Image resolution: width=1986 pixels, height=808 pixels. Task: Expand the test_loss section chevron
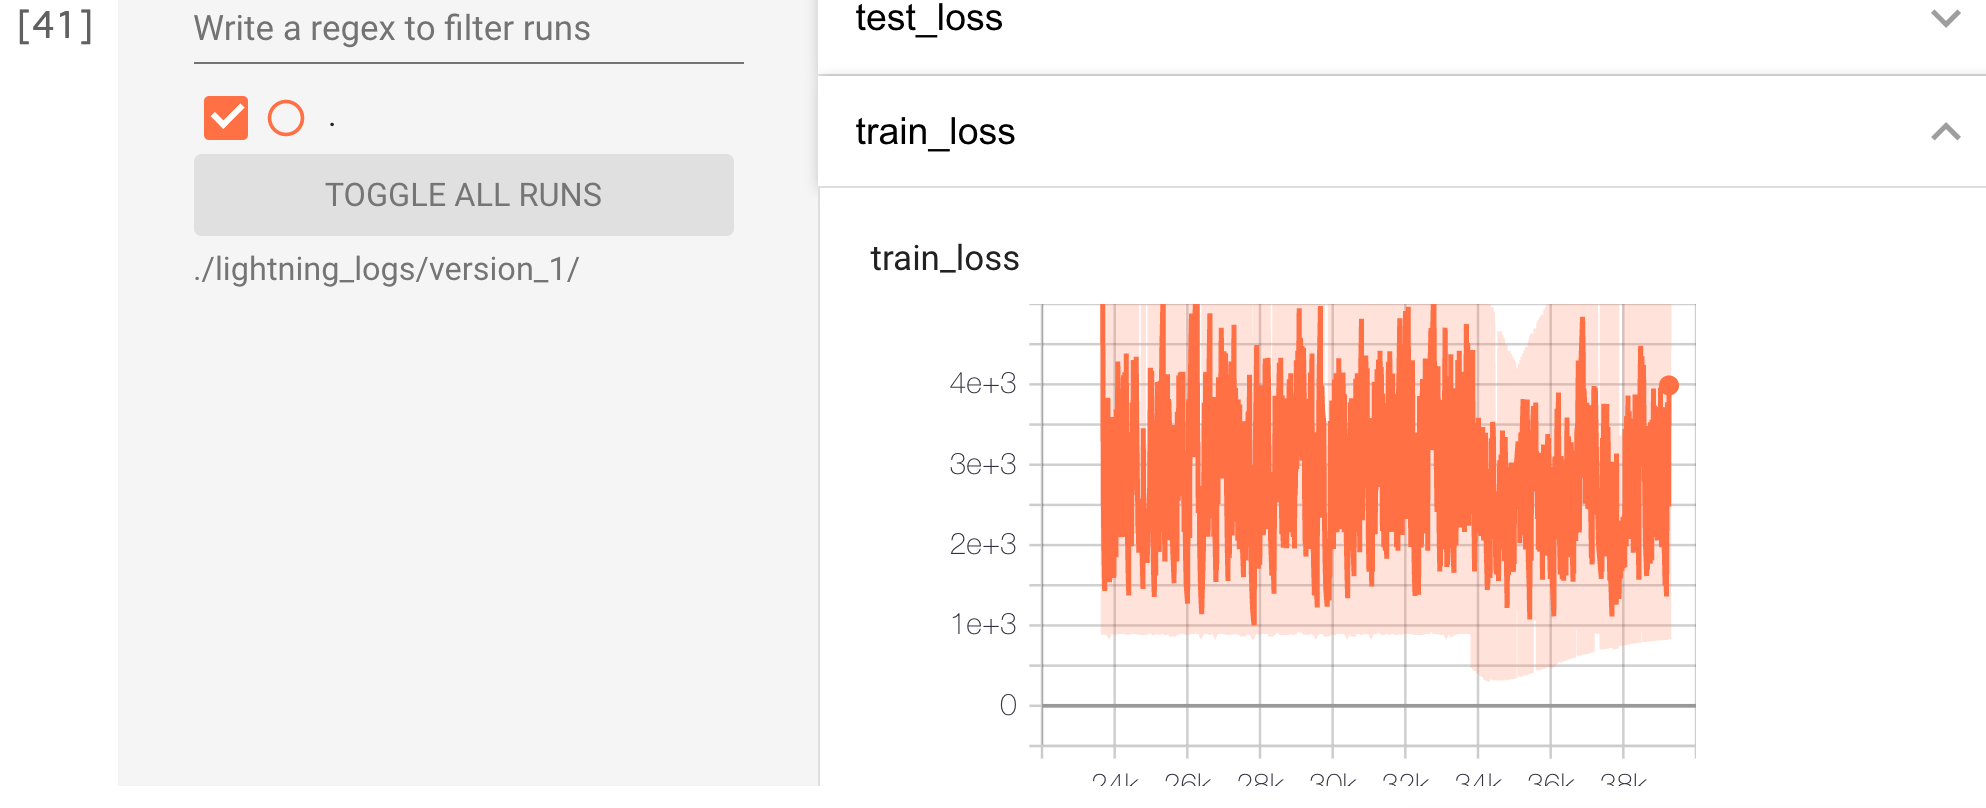coord(1945,19)
